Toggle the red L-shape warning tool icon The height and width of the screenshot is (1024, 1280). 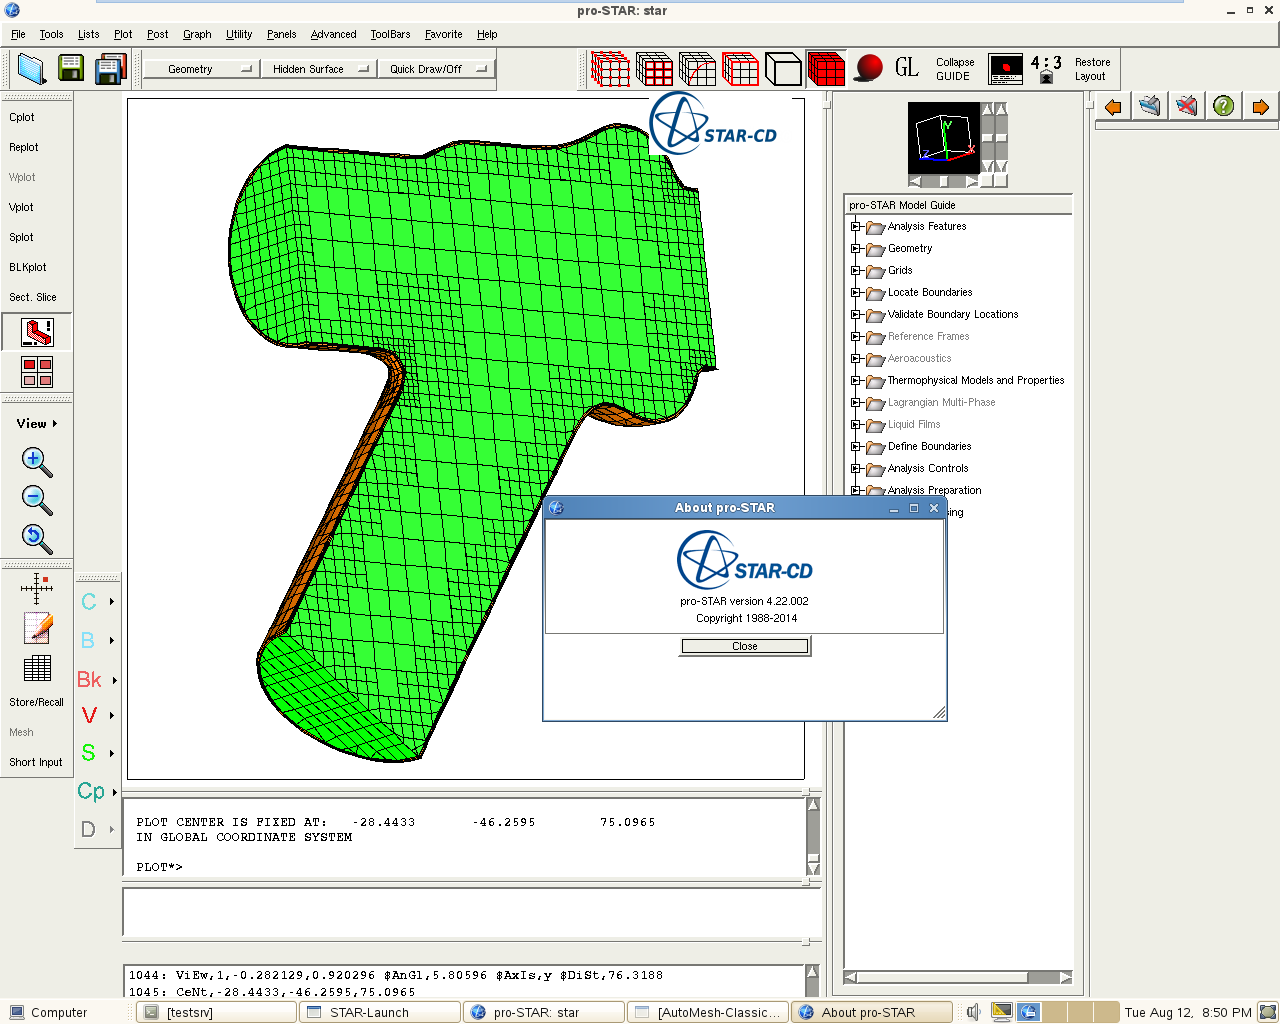37,332
